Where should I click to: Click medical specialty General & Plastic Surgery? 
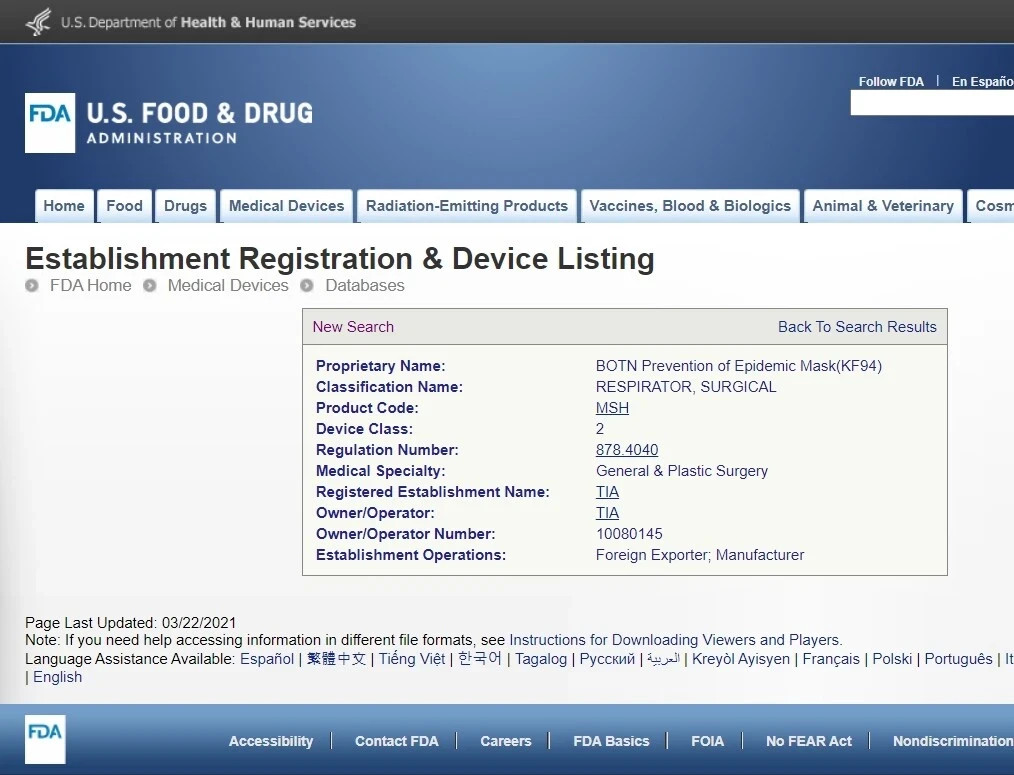682,471
